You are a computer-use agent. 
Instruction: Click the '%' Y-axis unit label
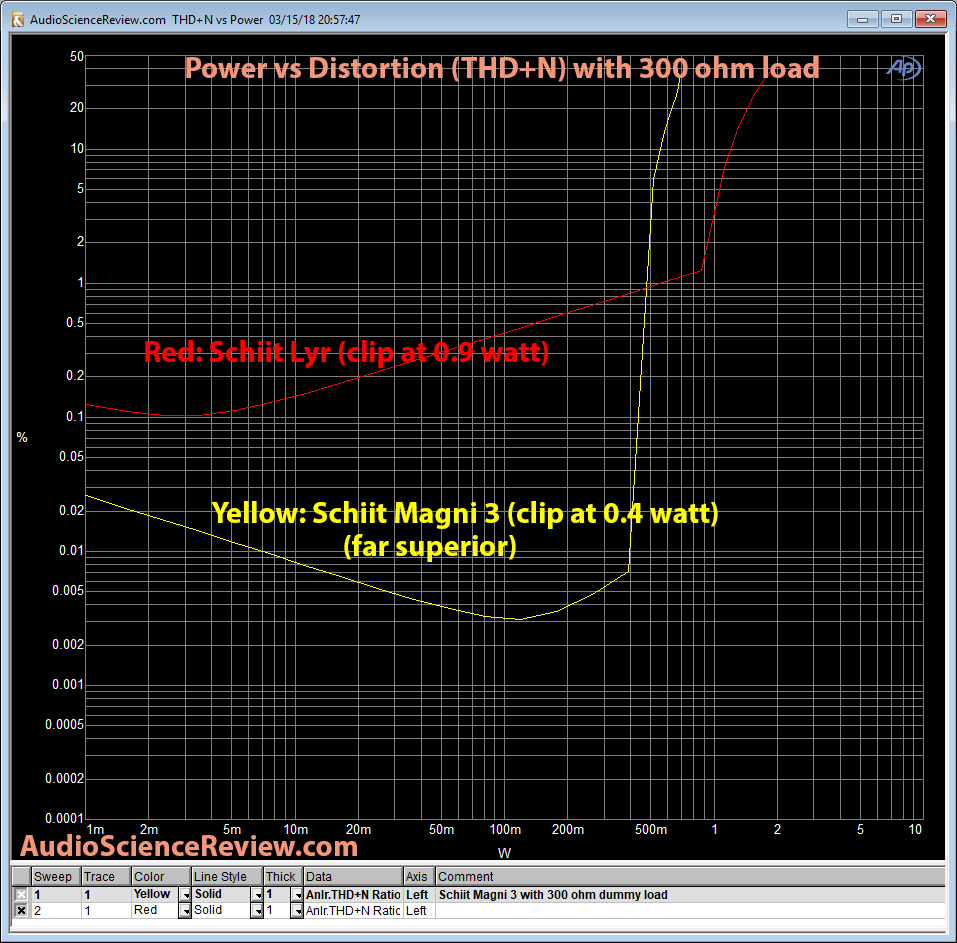pos(22,438)
